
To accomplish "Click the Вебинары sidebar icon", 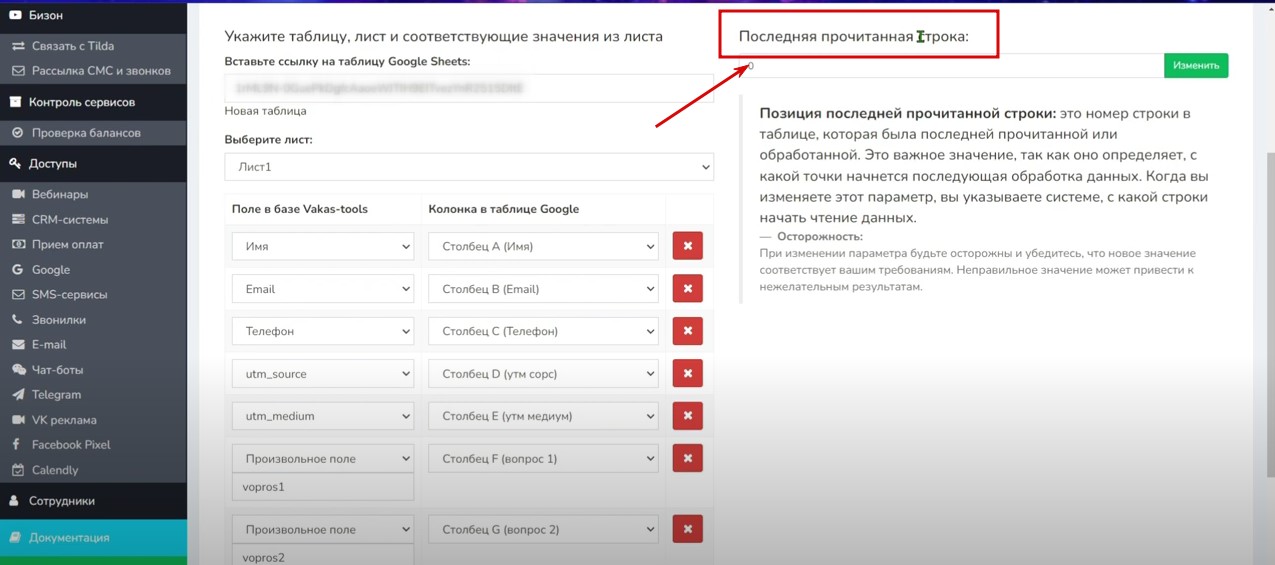I will coord(18,194).
